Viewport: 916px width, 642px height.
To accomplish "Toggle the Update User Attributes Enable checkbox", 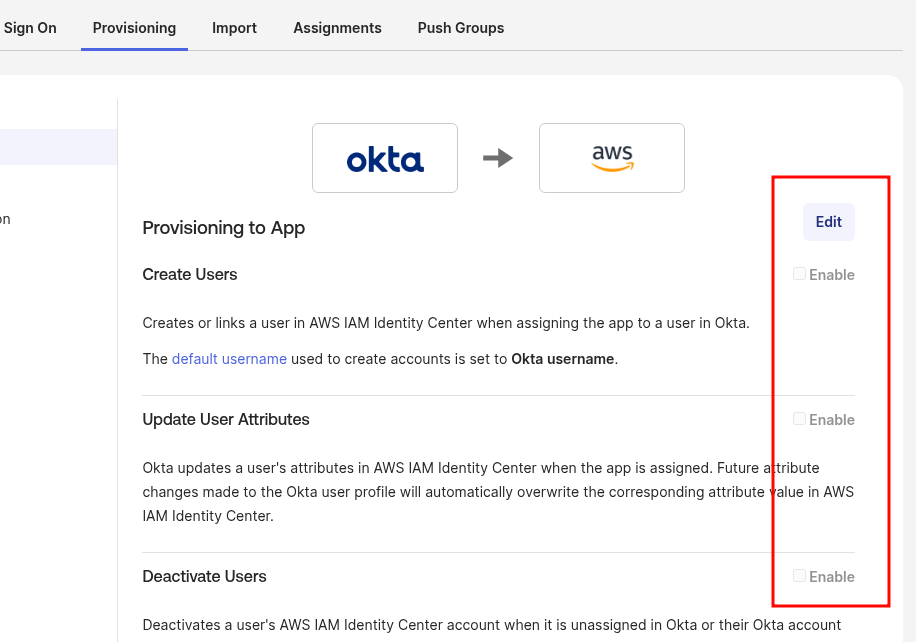I will tap(800, 419).
